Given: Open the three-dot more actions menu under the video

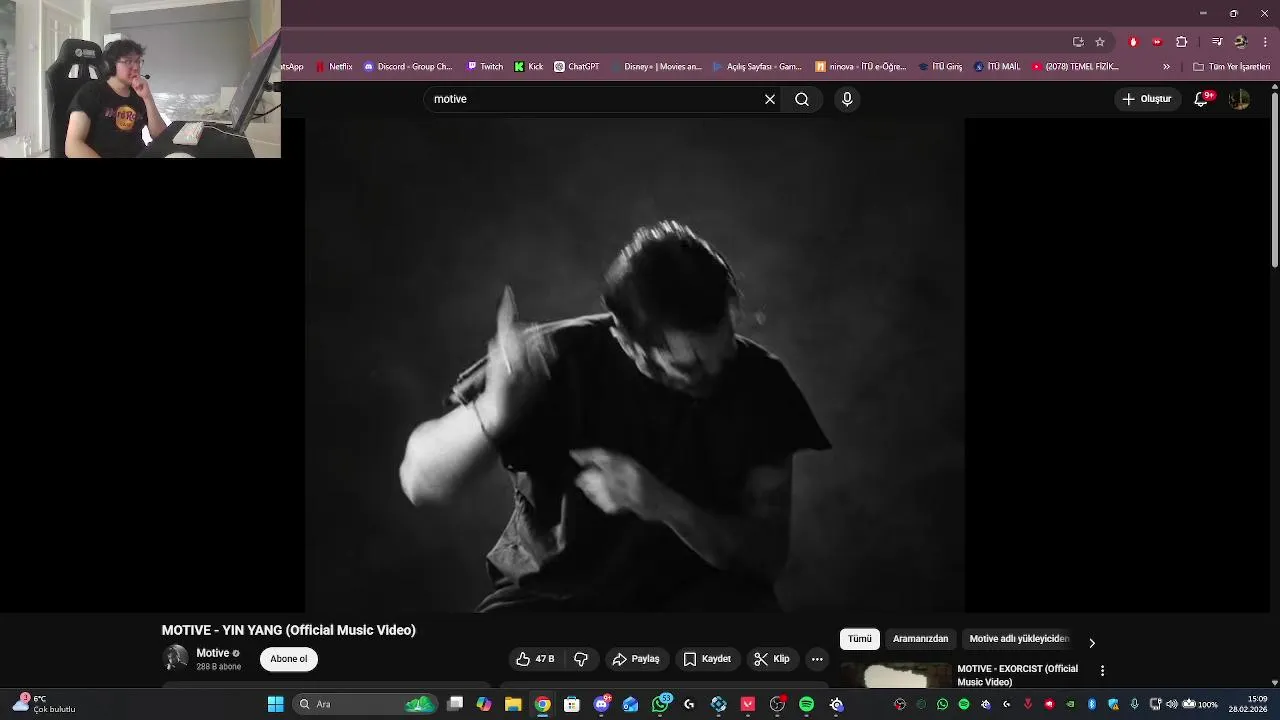Looking at the screenshot, I should click(x=817, y=659).
